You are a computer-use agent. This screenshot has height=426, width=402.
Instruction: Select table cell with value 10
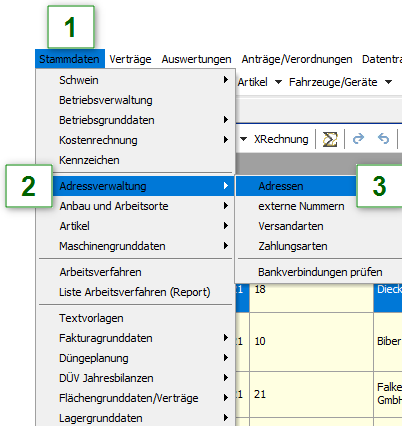311,342
